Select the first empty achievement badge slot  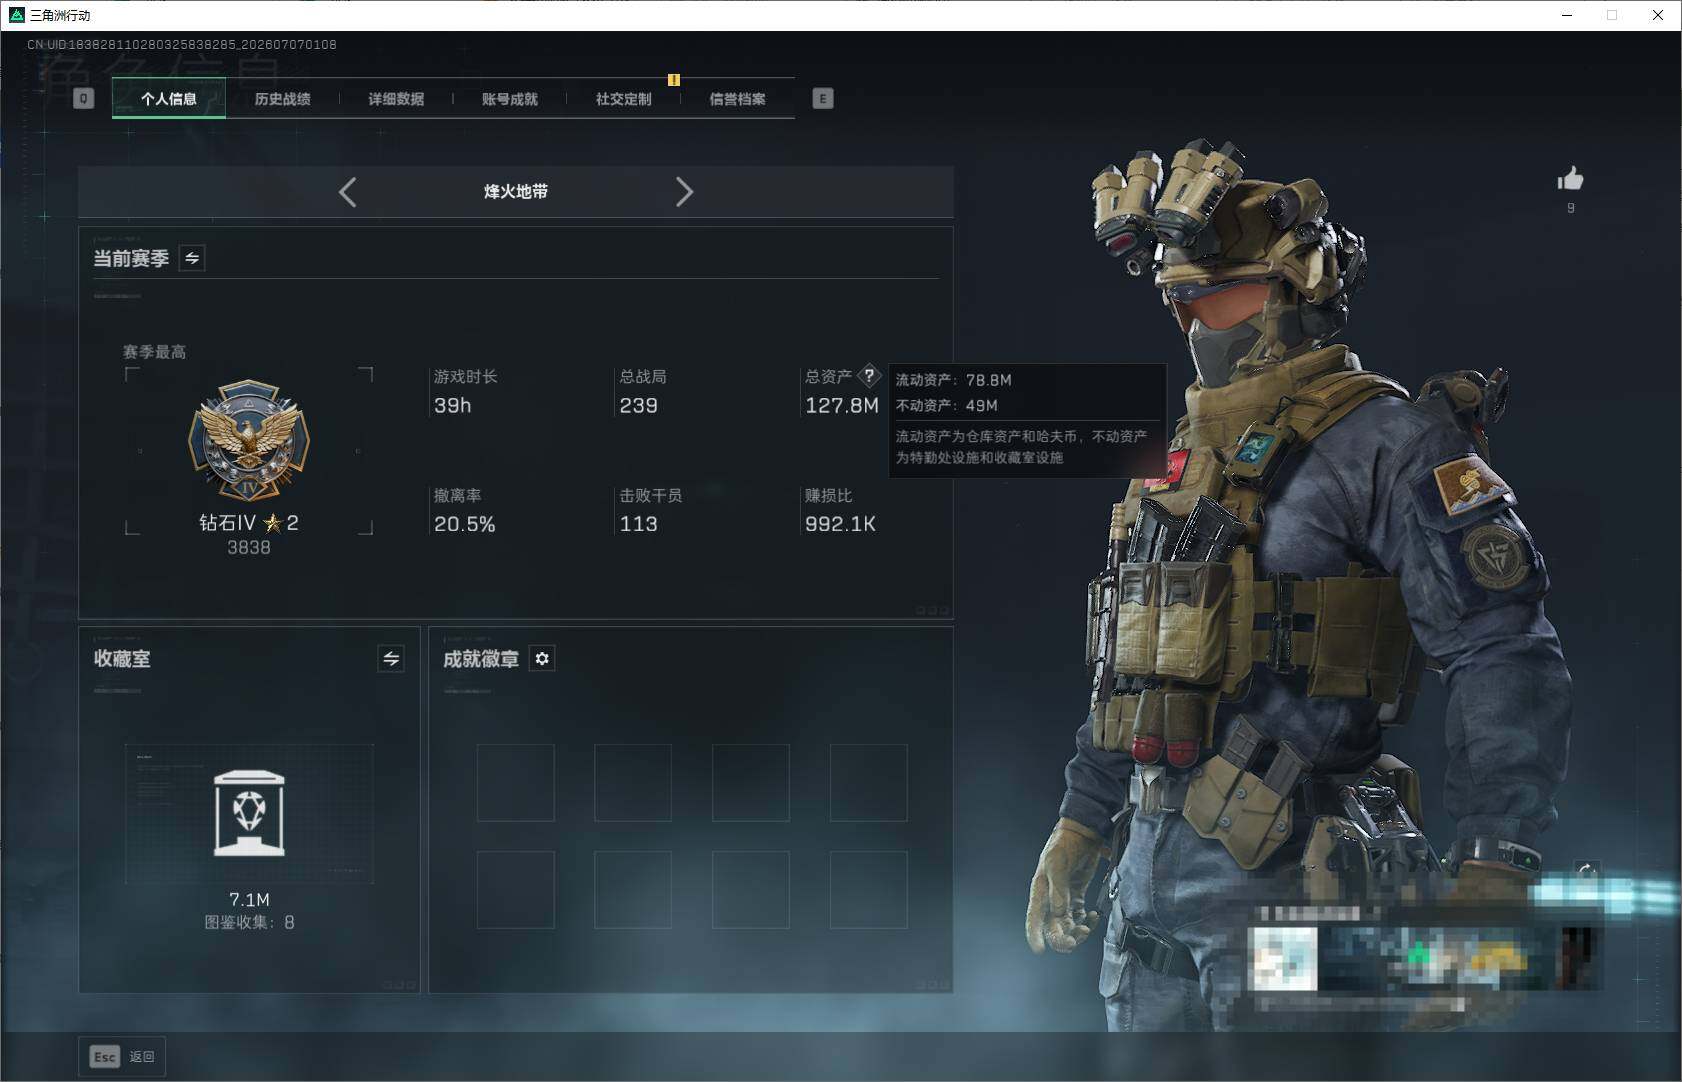pyautogui.click(x=516, y=783)
